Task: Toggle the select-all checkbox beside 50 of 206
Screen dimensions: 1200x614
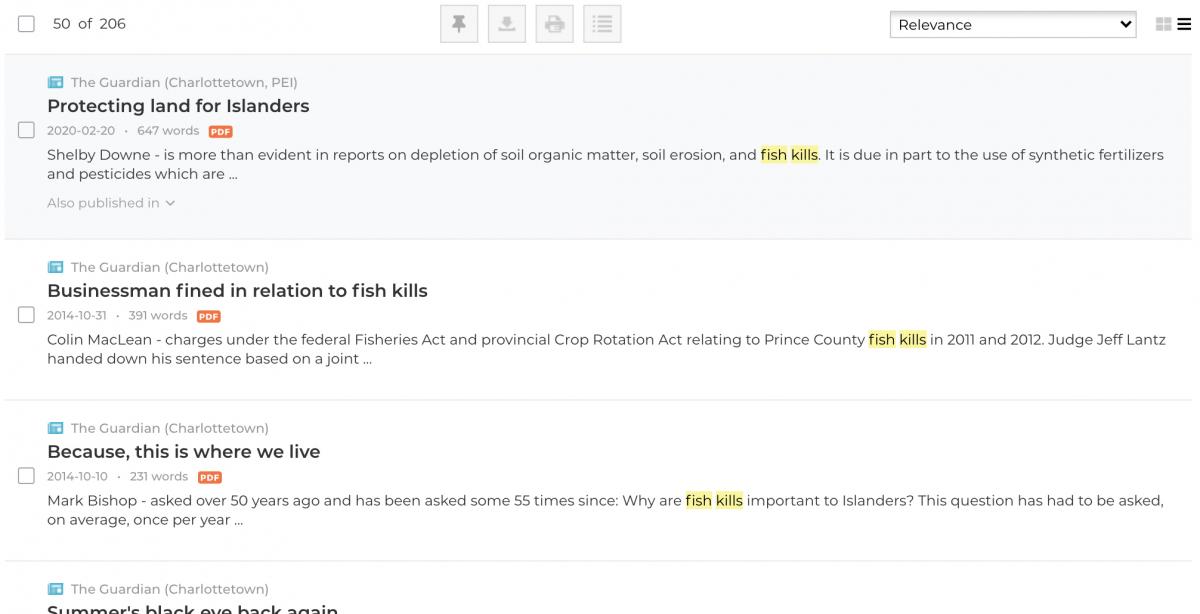Action: (26, 24)
